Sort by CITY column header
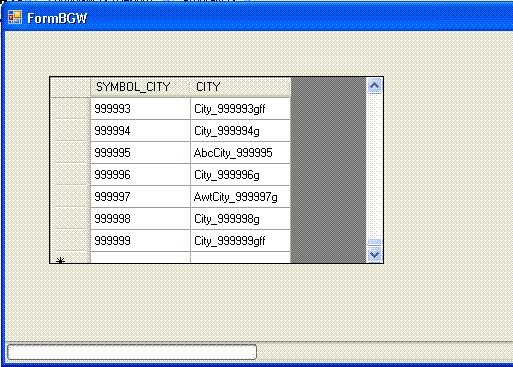Screen dimensions: 513x367 240,87
